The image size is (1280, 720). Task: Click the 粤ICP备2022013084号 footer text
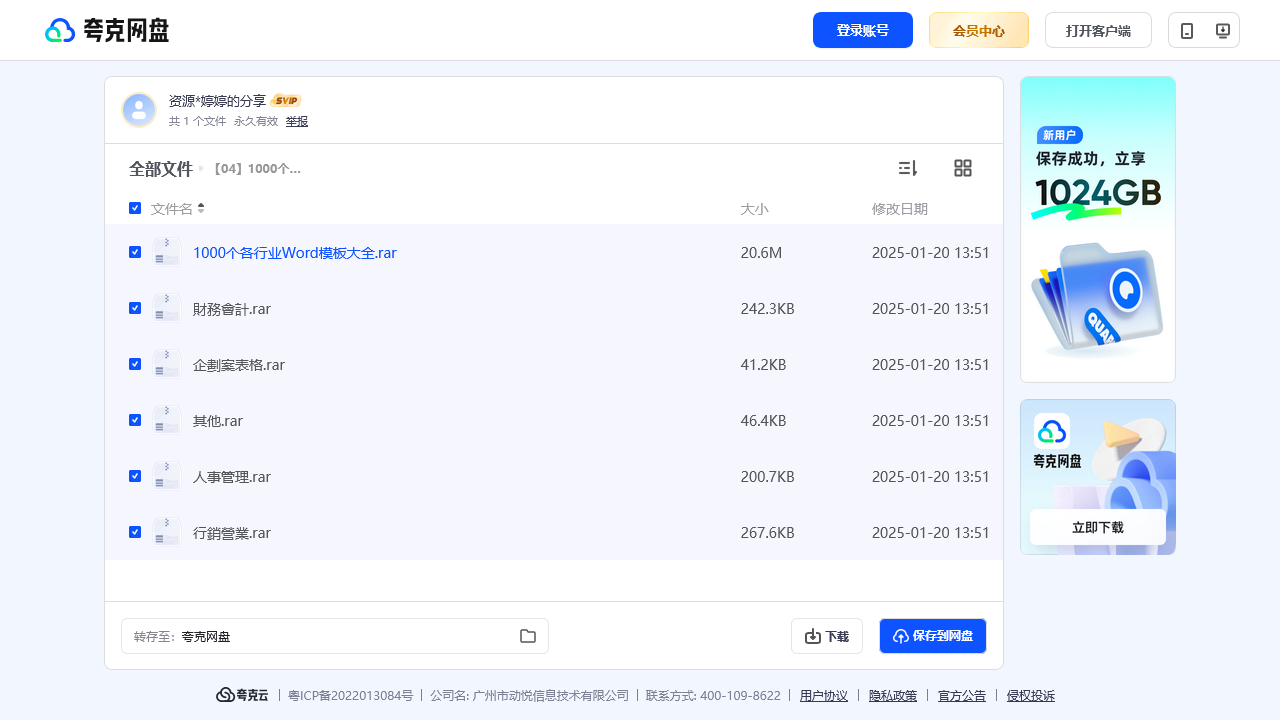[351, 695]
